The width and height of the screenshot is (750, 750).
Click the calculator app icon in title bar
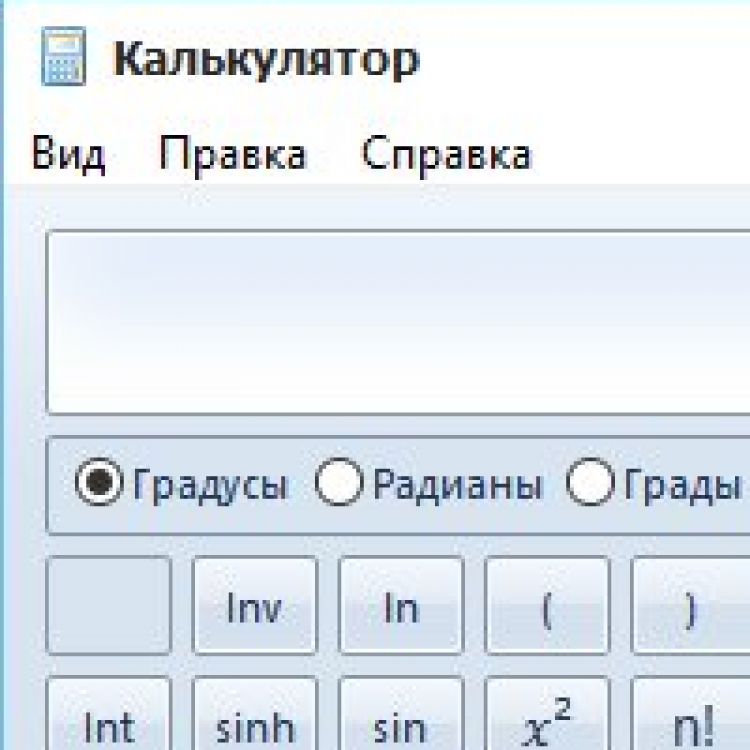click(62, 60)
